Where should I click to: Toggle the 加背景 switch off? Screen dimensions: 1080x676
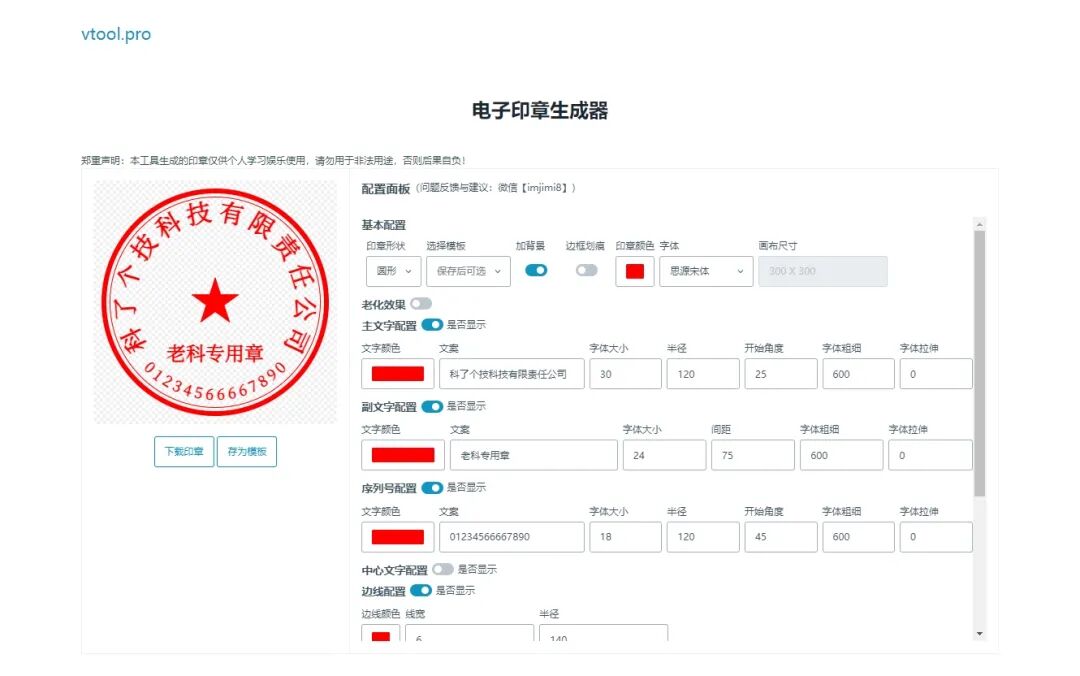coord(536,270)
